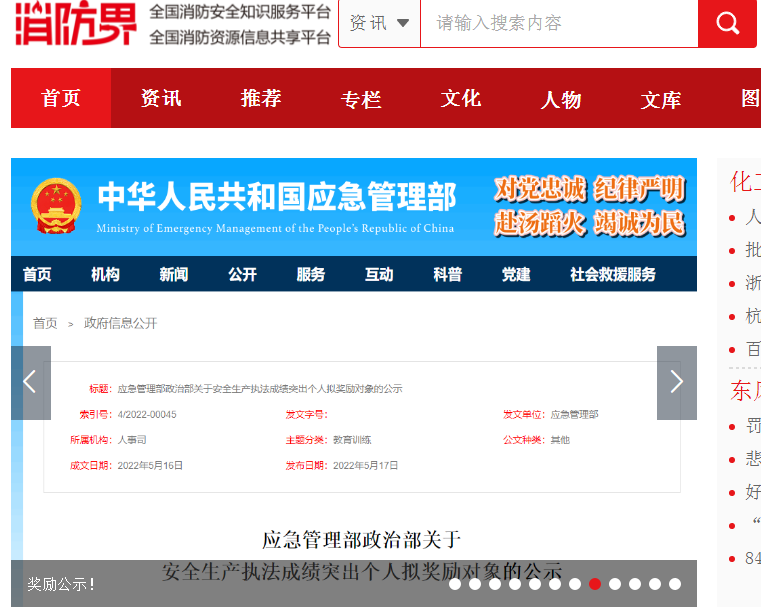This screenshot has height=607, width=761.
Task: Open the 文化 navigation tab
Action: pos(461,98)
